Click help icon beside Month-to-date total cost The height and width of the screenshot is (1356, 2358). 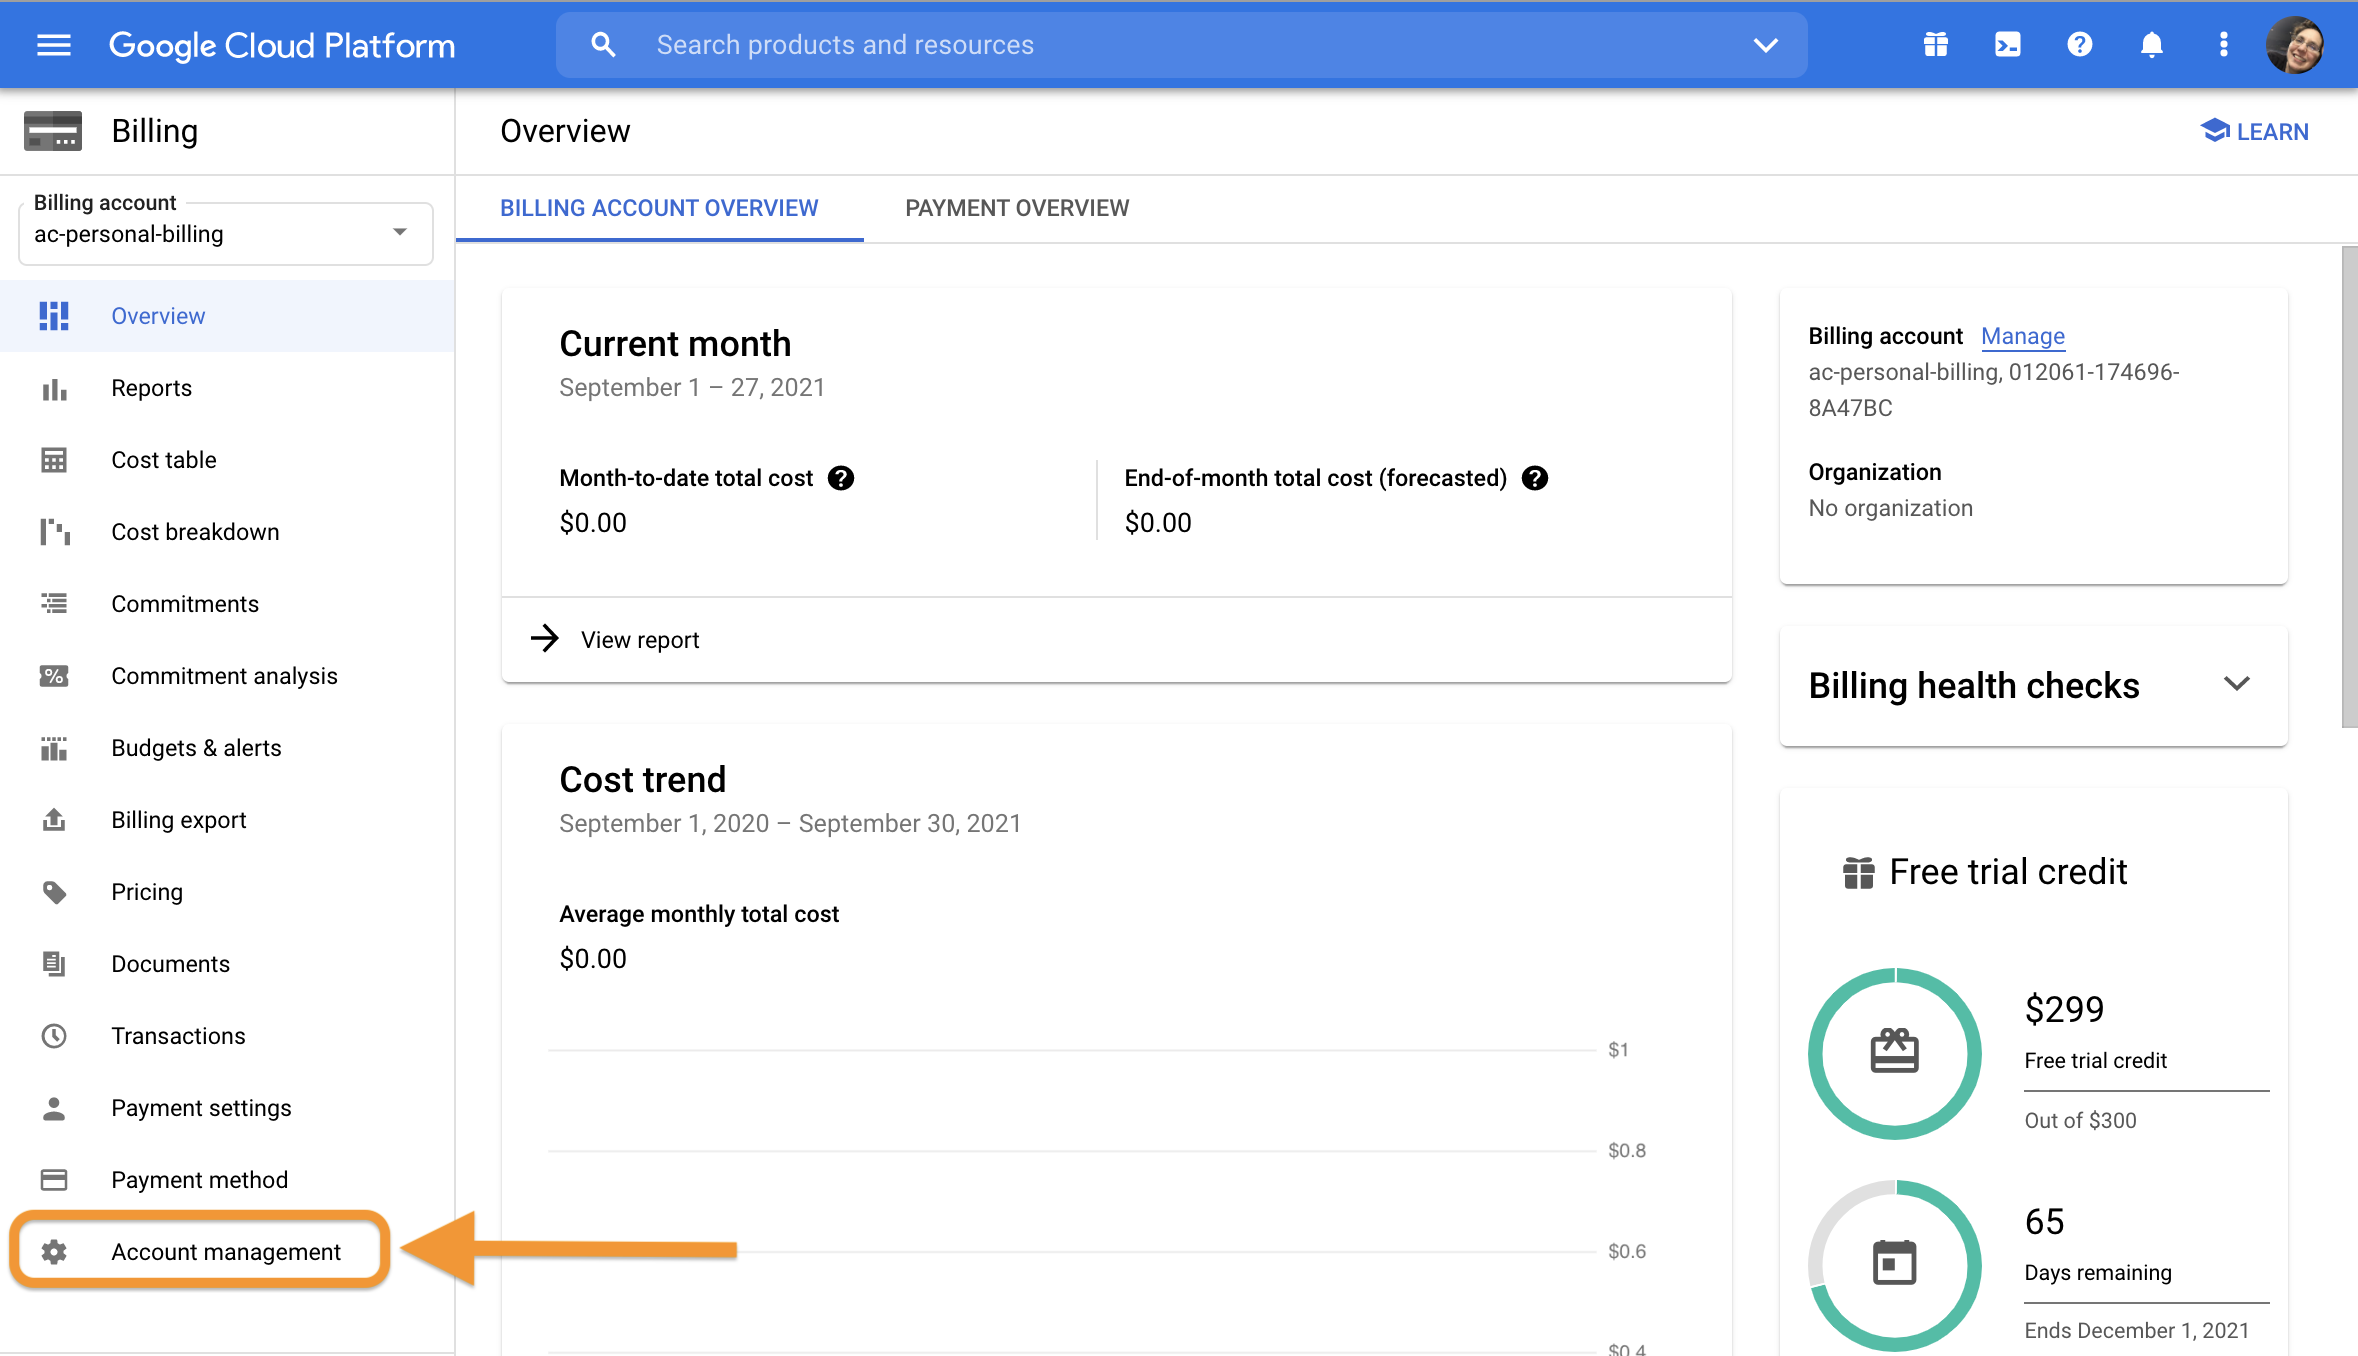pyautogui.click(x=841, y=478)
